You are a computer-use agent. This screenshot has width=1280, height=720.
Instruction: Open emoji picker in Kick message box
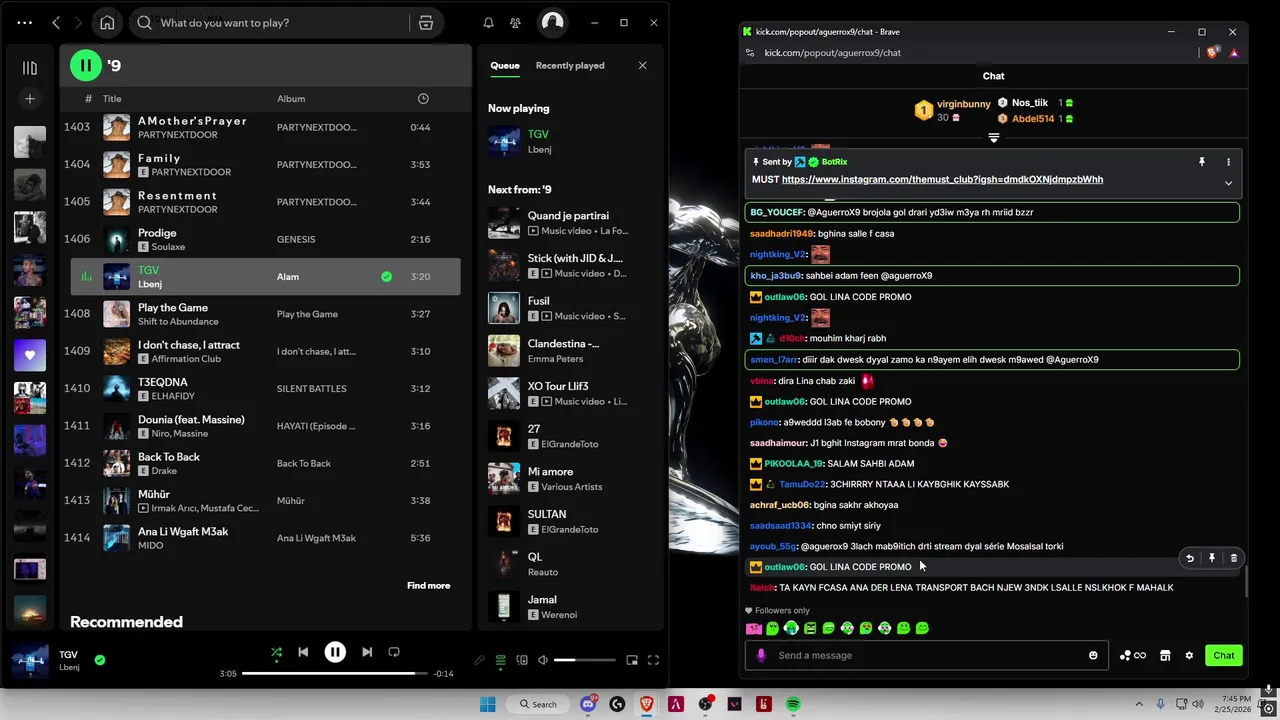pos(1093,656)
